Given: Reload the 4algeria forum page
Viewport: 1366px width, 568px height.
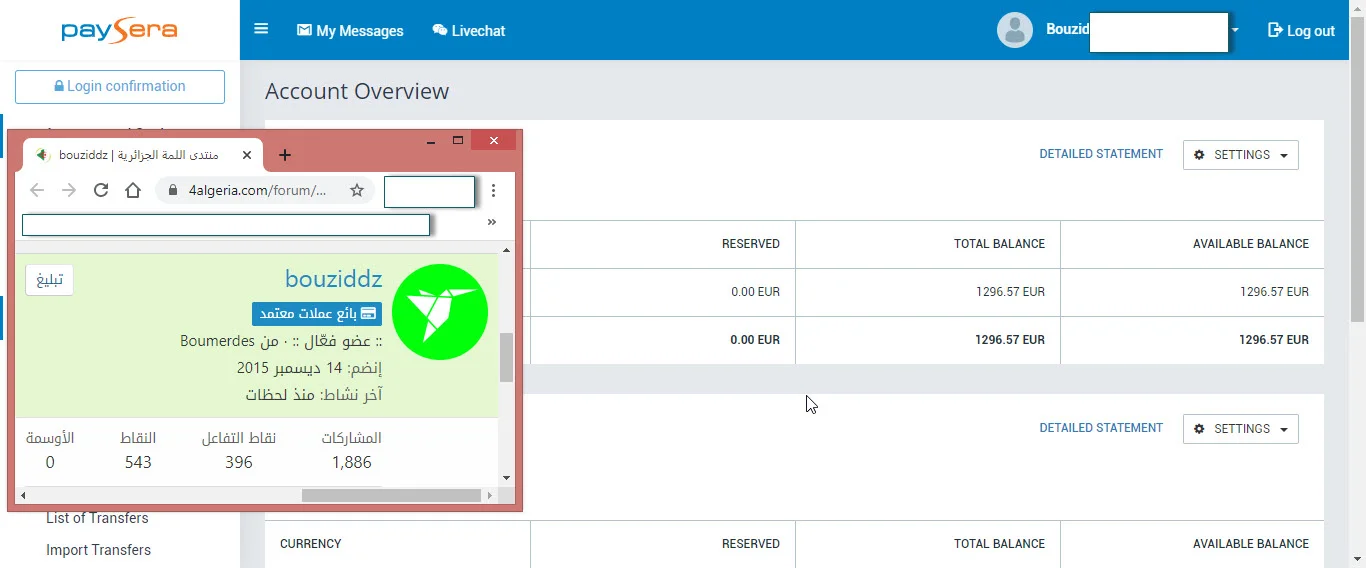Looking at the screenshot, I should tap(101, 190).
